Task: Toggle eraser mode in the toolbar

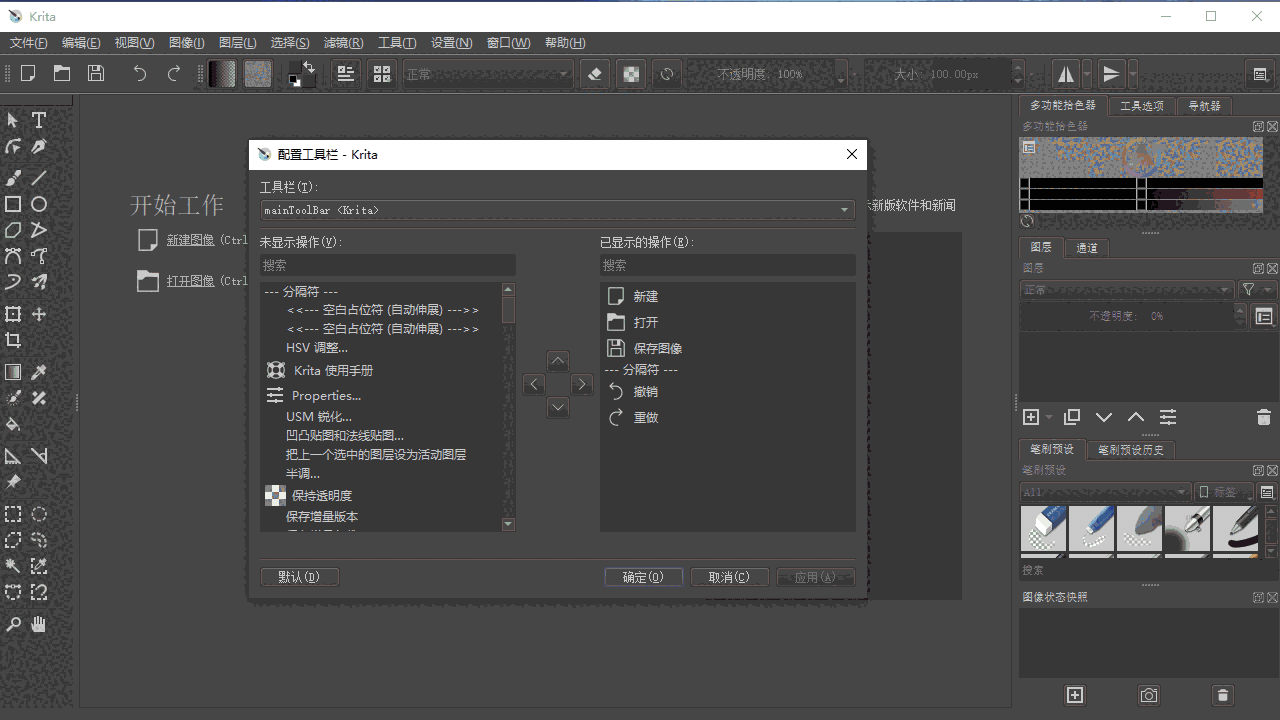Action: 593,73
